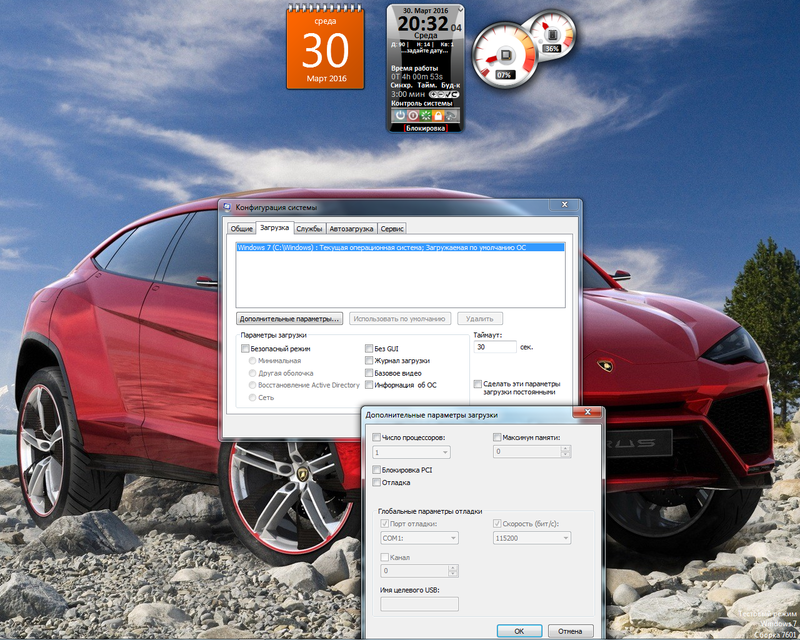Check the Максимум памяти option
The width and height of the screenshot is (800, 640).
(498, 438)
